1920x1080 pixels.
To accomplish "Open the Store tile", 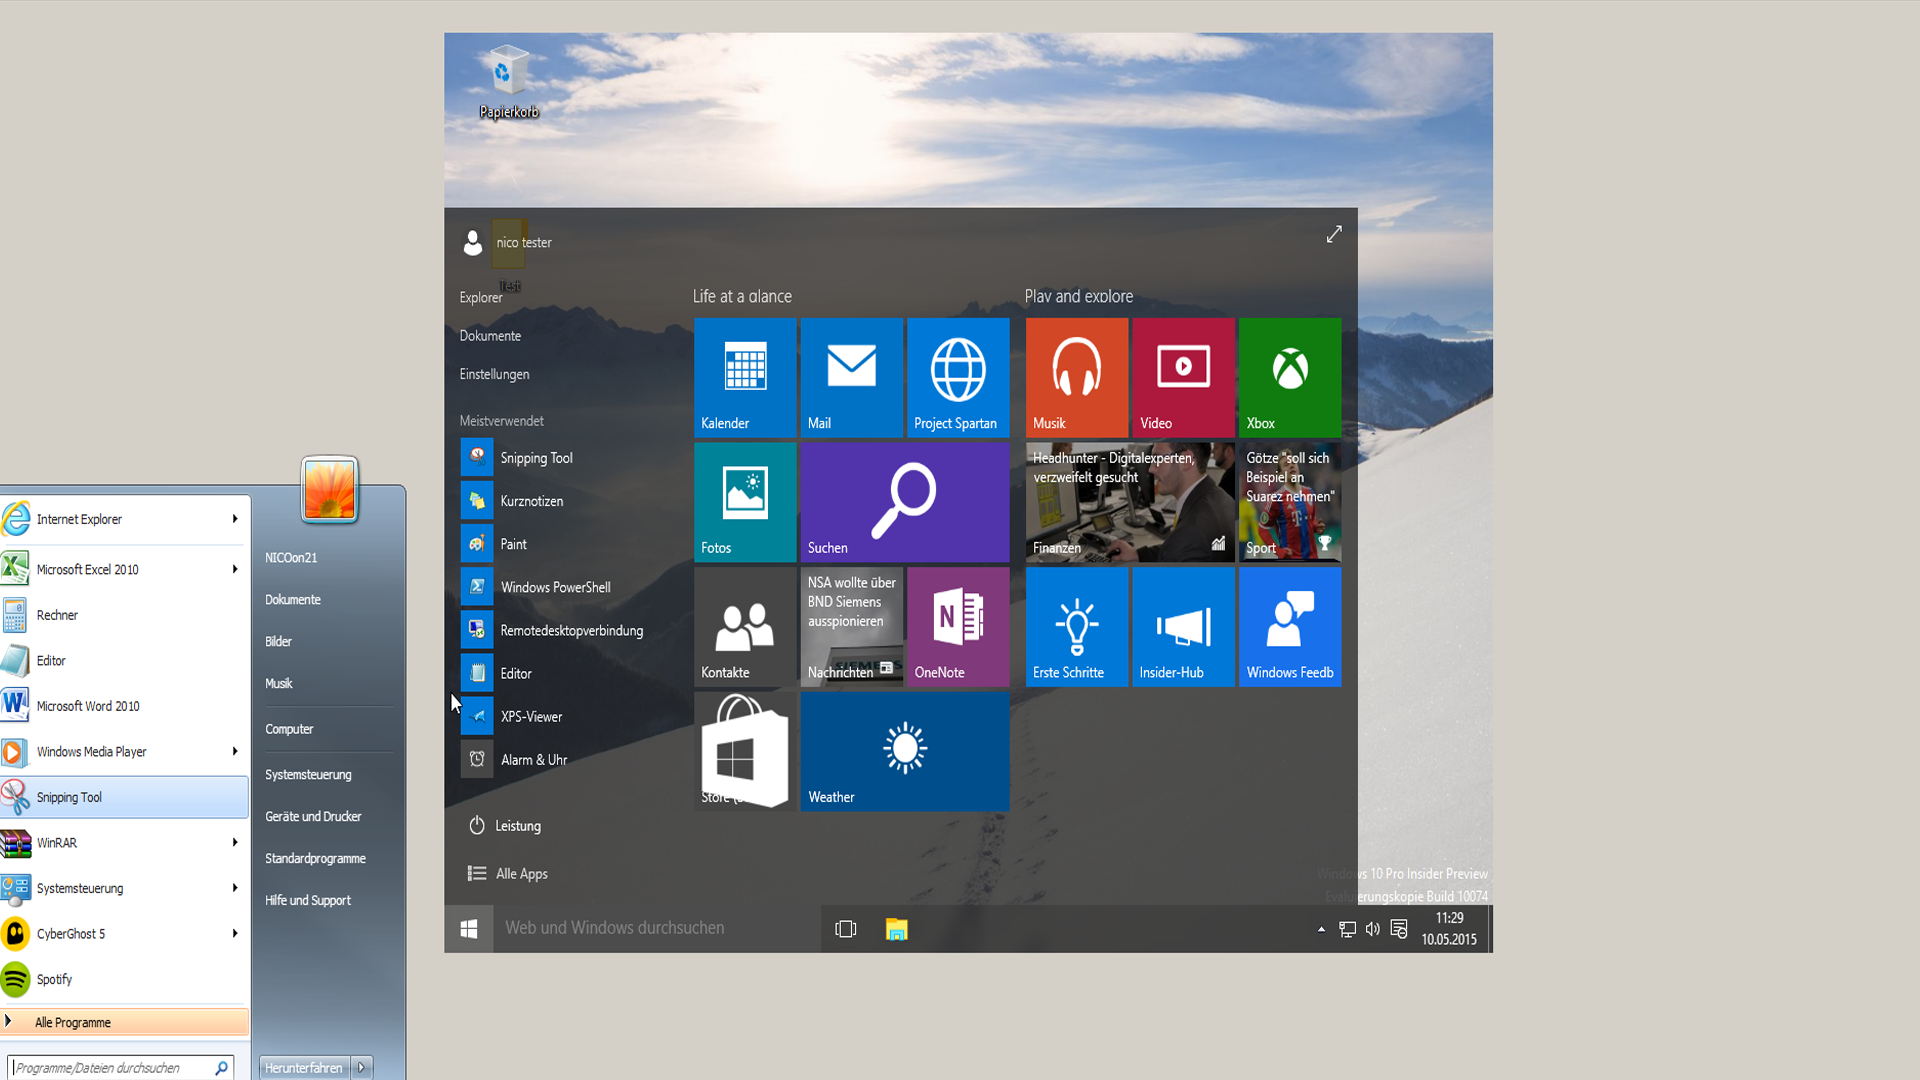I will (745, 751).
